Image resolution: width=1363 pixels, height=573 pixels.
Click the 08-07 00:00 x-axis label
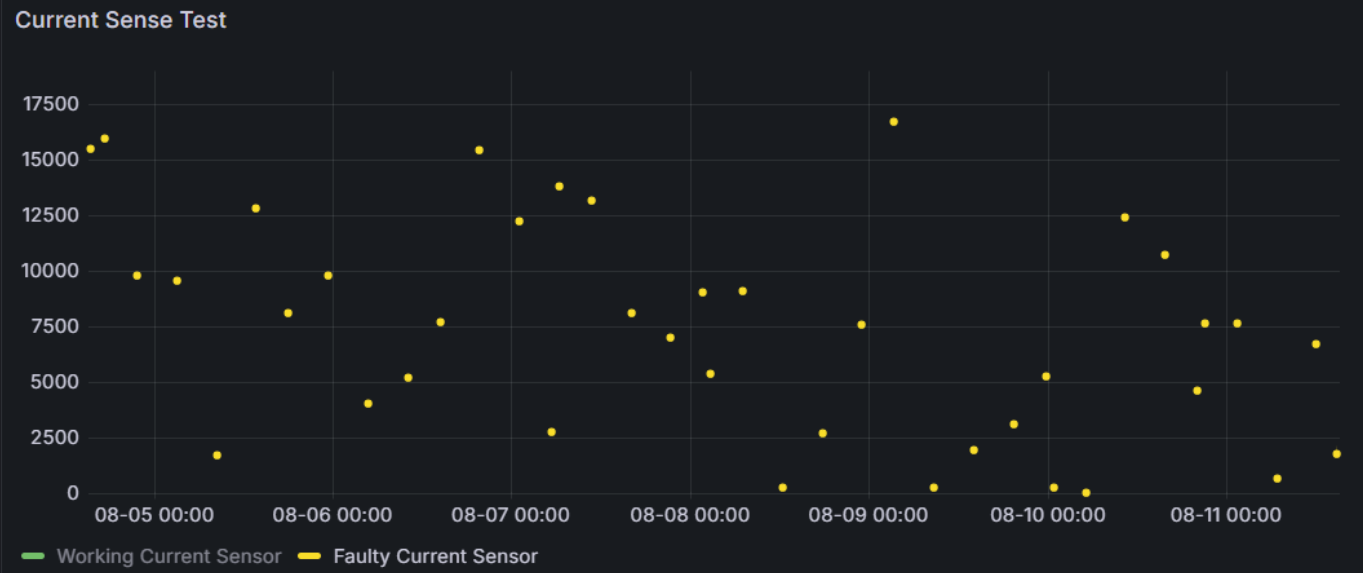510,515
